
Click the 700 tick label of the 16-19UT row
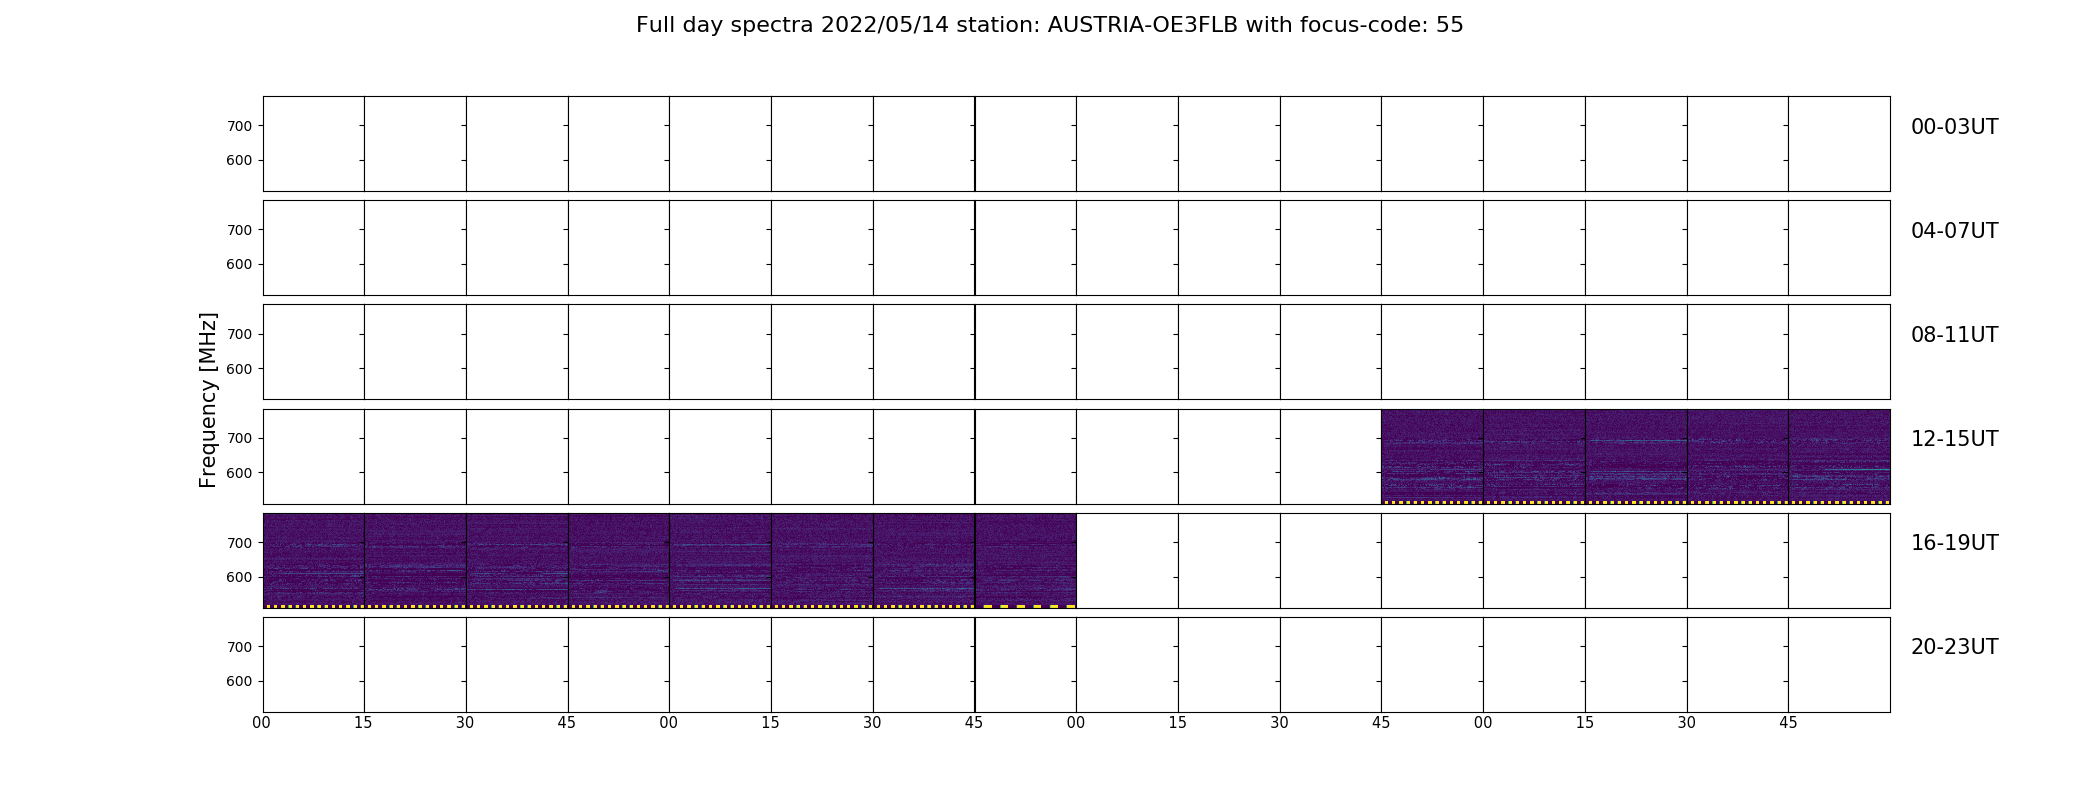pos(239,543)
